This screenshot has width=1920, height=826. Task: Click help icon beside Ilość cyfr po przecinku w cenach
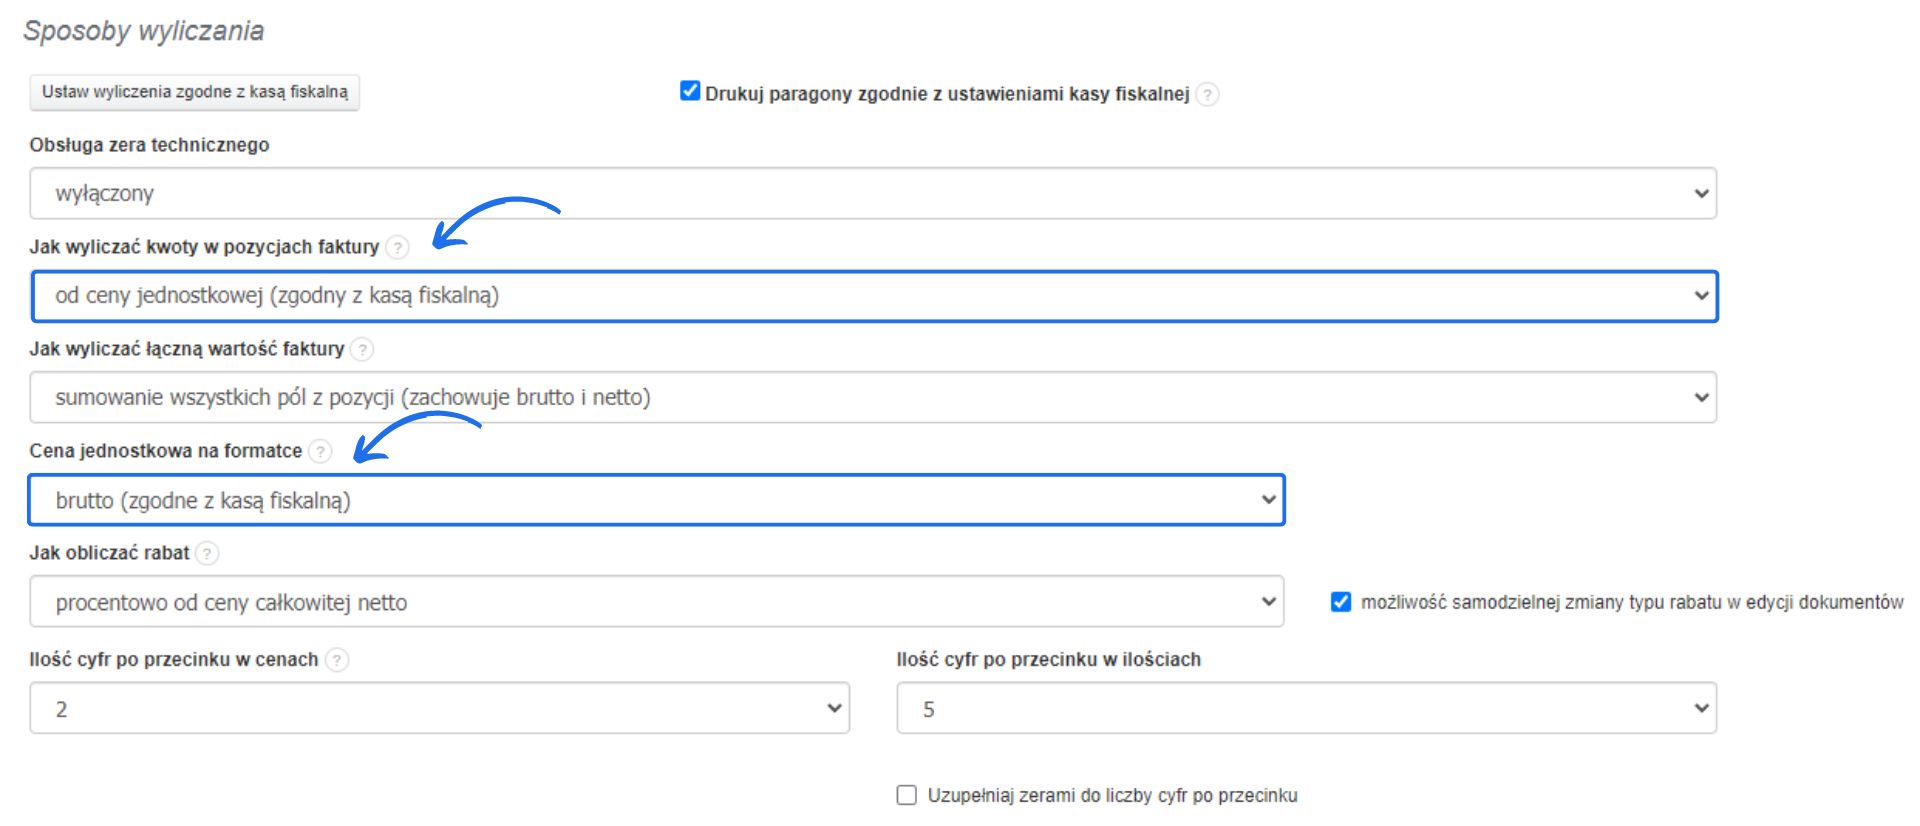point(338,660)
